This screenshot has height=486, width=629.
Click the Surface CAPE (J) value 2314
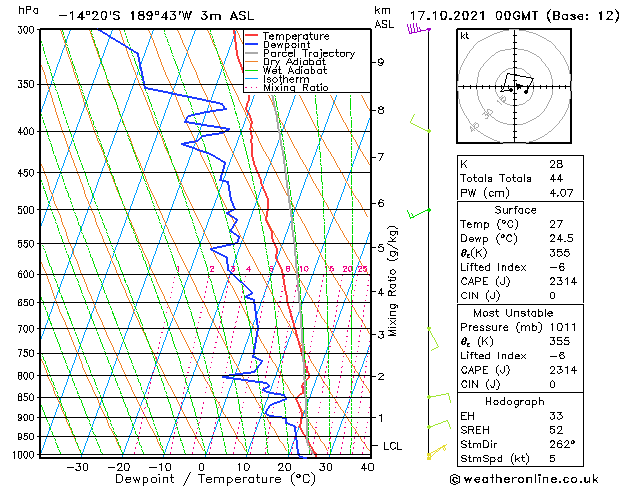(x=563, y=281)
